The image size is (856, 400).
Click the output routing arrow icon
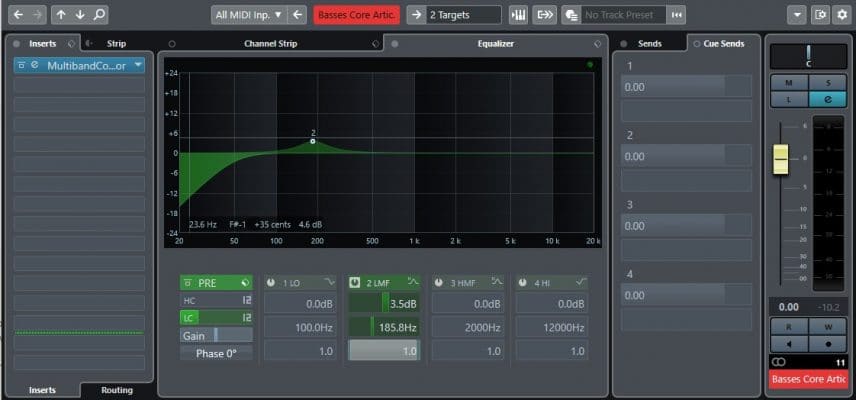(545, 15)
